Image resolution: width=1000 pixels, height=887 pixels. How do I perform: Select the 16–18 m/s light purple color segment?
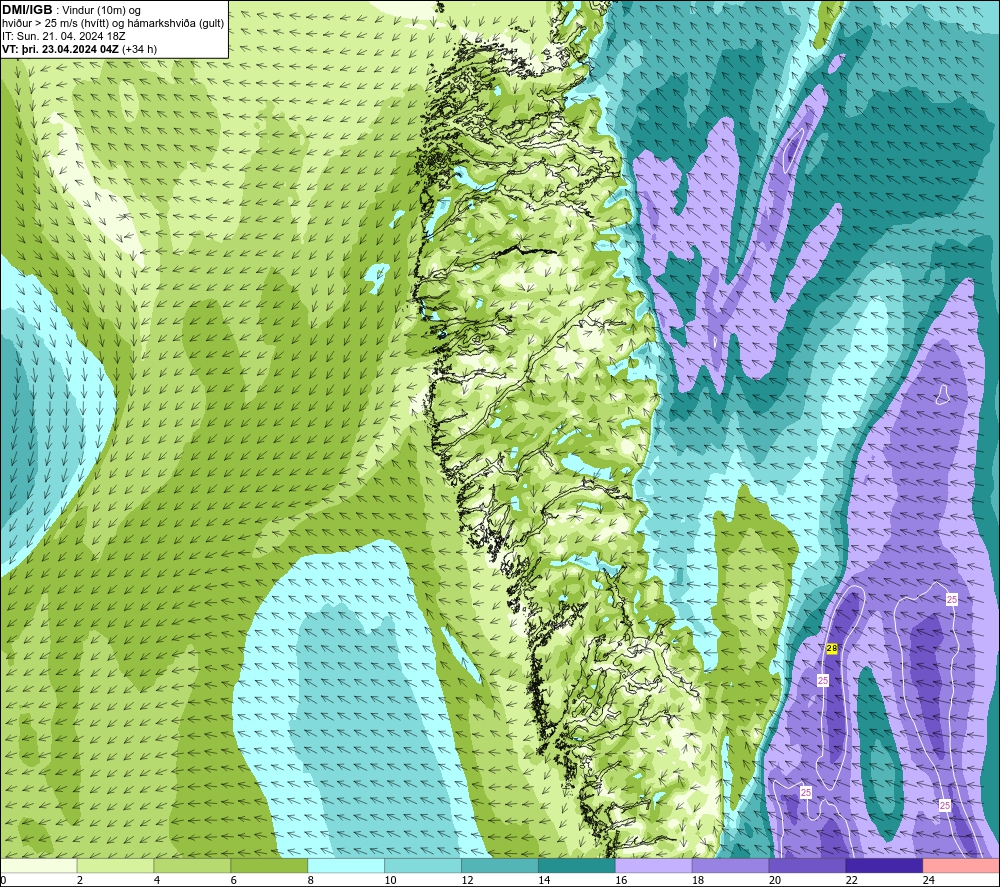point(654,865)
